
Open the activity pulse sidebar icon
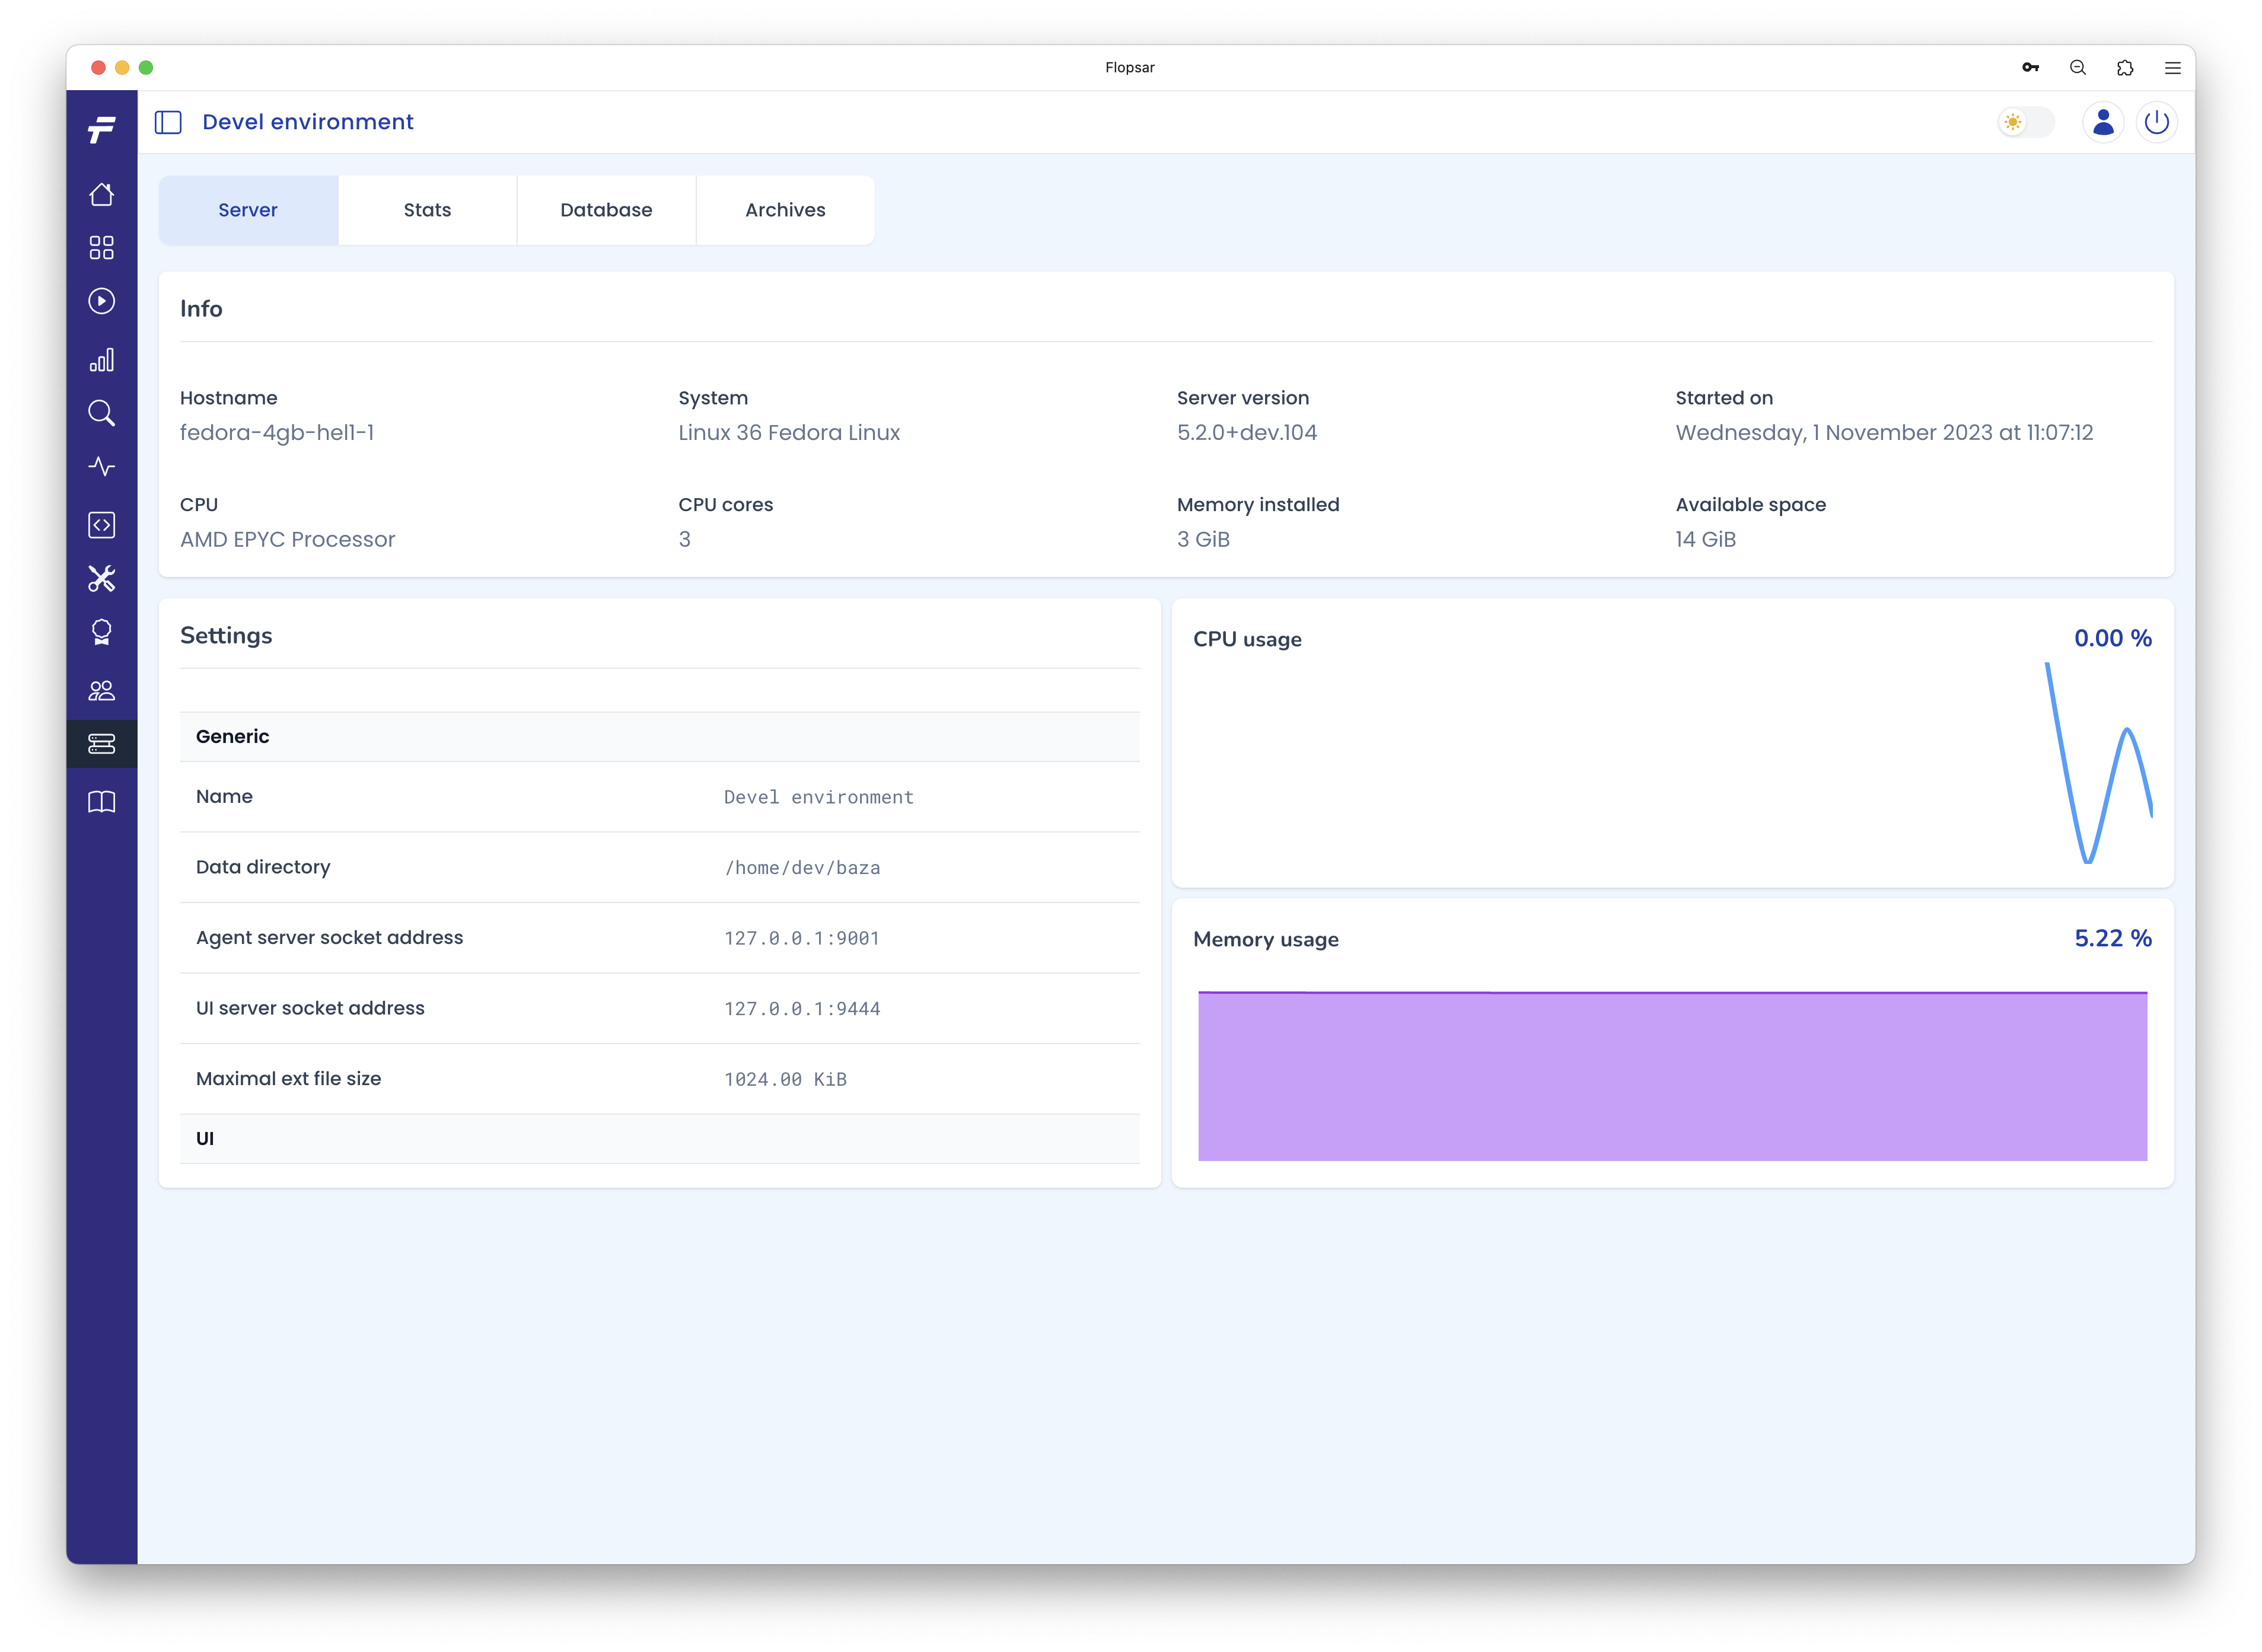(x=101, y=467)
